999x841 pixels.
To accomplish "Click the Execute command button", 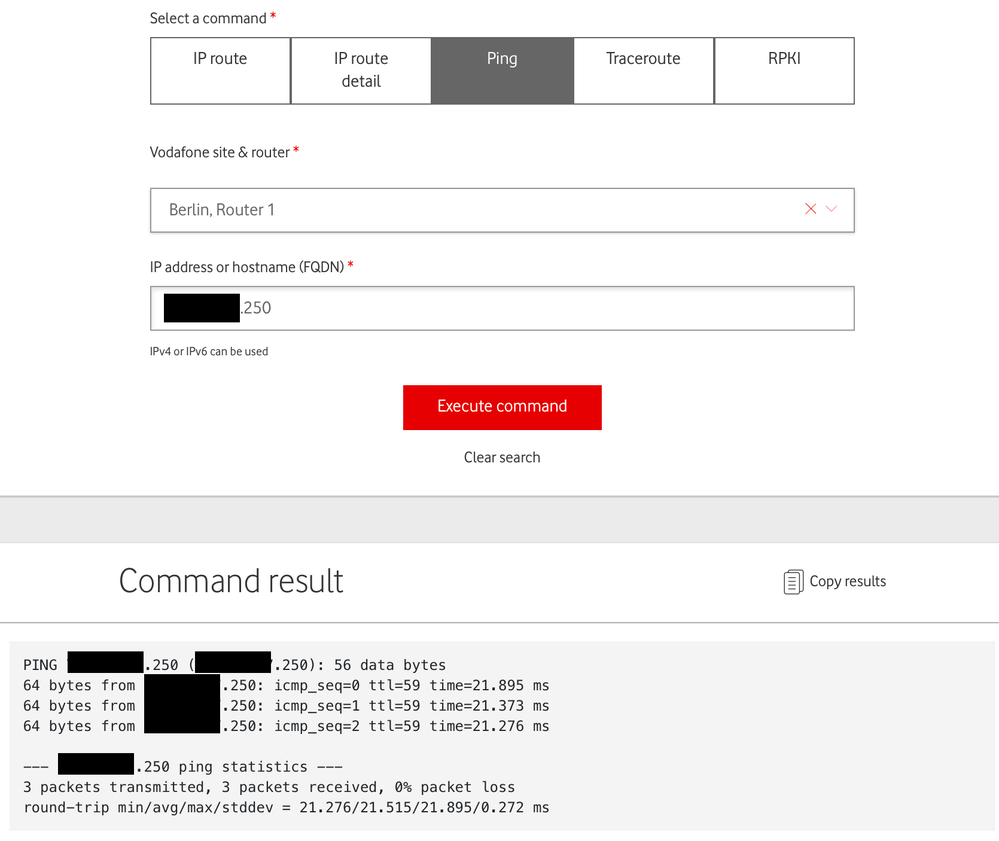I will [502, 407].
